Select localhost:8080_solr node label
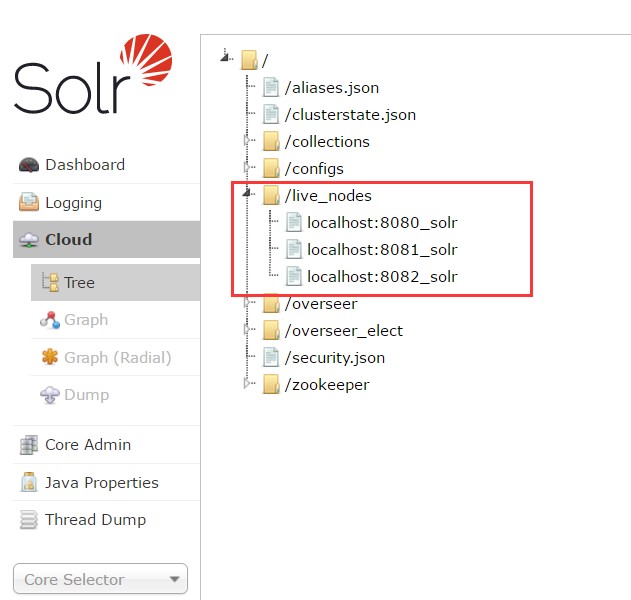The image size is (631, 600). (x=382, y=223)
